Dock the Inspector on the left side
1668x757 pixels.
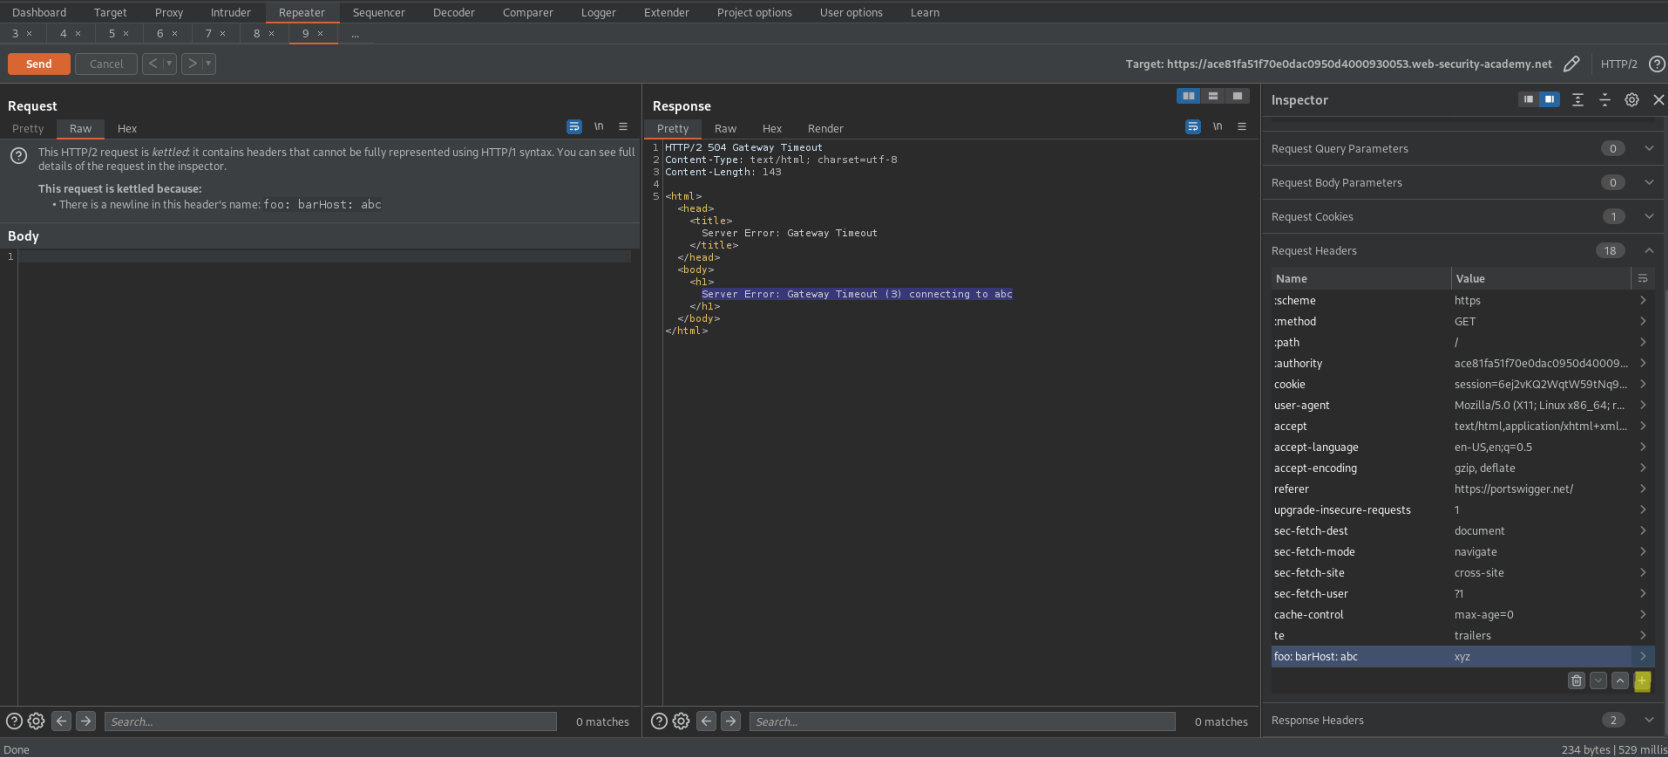(x=1528, y=100)
